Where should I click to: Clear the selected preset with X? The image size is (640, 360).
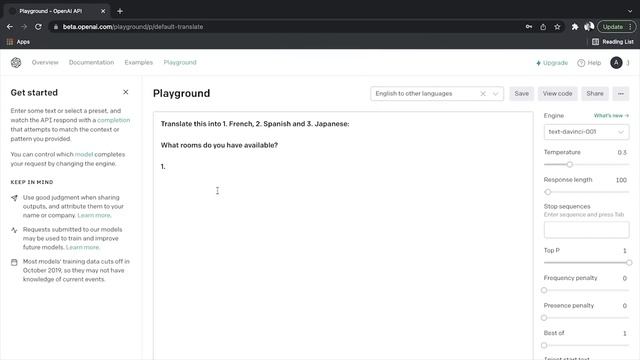[483, 93]
